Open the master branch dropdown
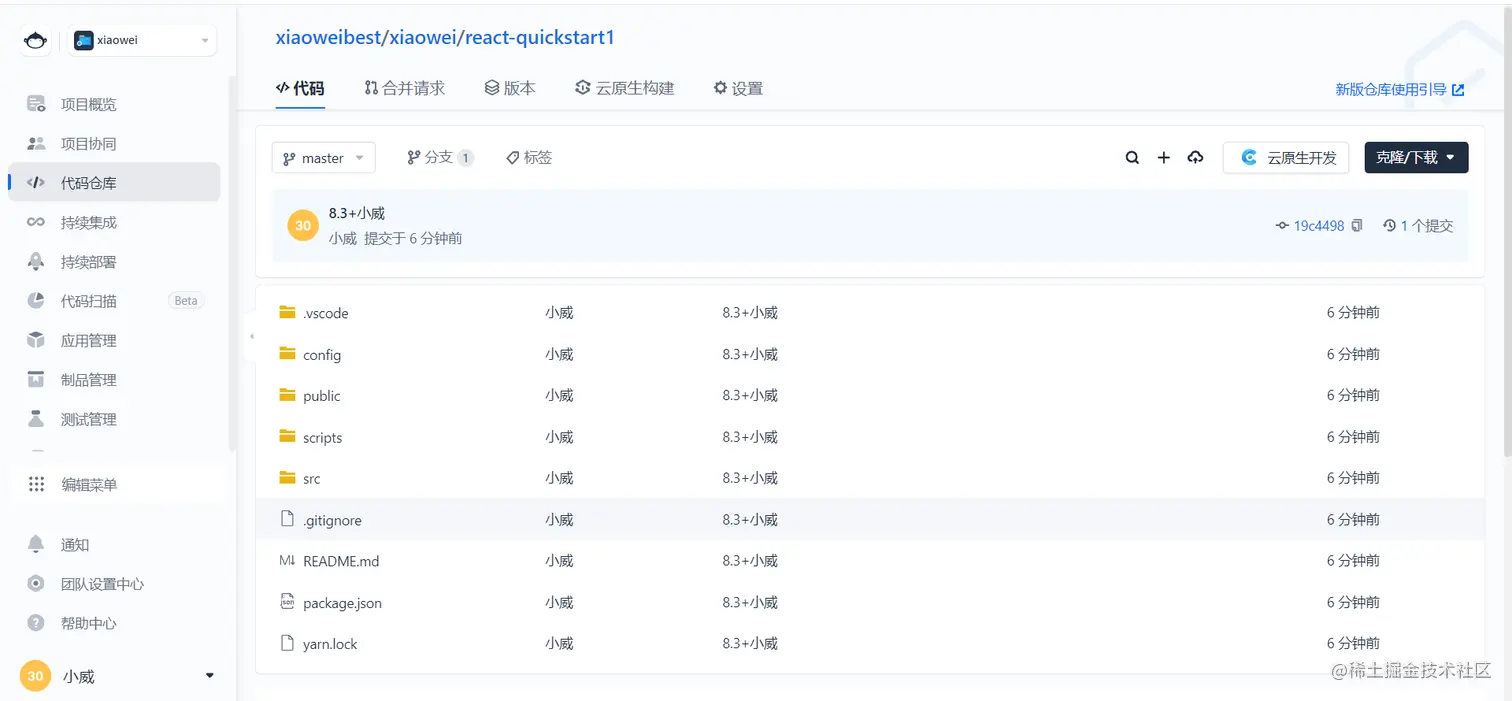Viewport: 1512px width, 701px height. [x=324, y=158]
